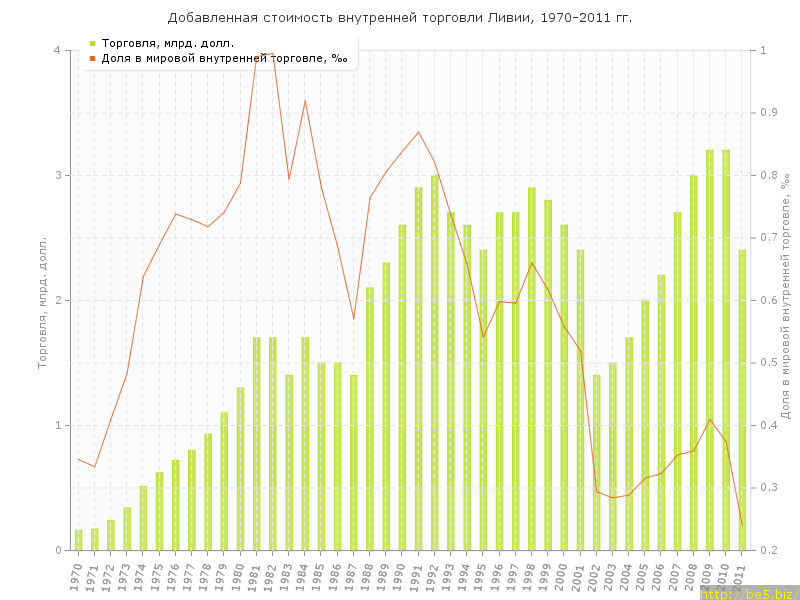This screenshot has width=800, height=600.
Task: Click the 1998 trade value bar
Action: pyautogui.click(x=532, y=368)
